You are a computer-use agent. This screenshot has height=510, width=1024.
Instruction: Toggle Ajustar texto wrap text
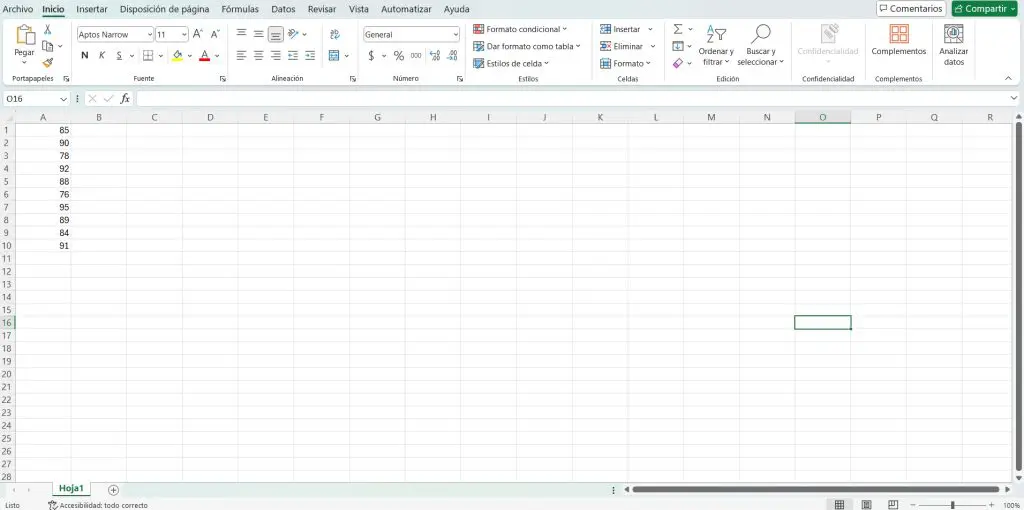click(x=335, y=34)
